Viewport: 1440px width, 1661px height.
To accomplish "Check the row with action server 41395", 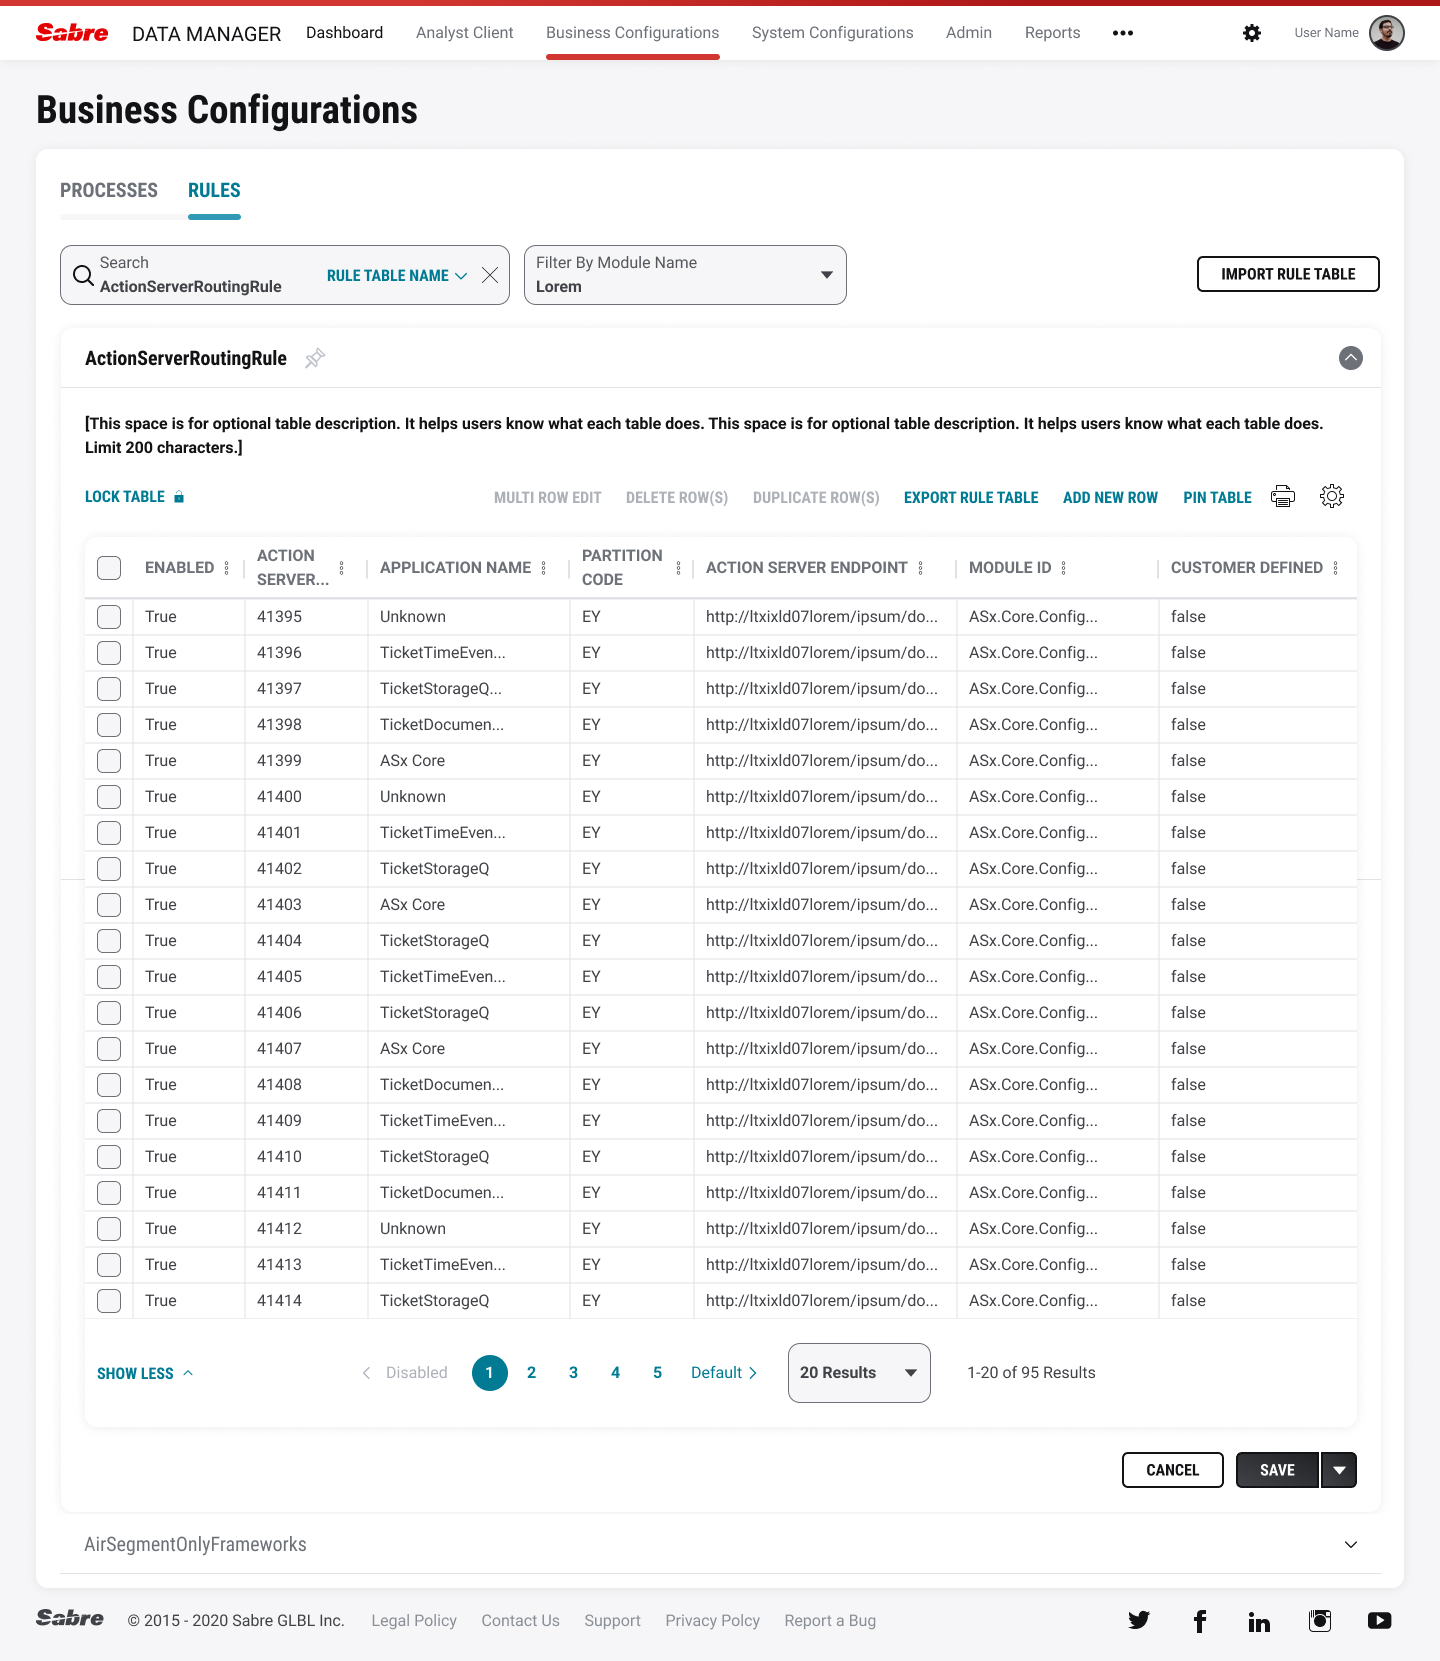I will pos(109,617).
